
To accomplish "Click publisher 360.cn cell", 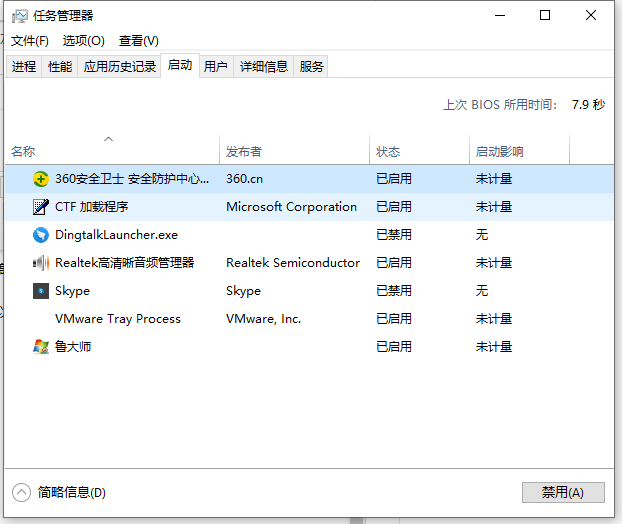I will 244,179.
